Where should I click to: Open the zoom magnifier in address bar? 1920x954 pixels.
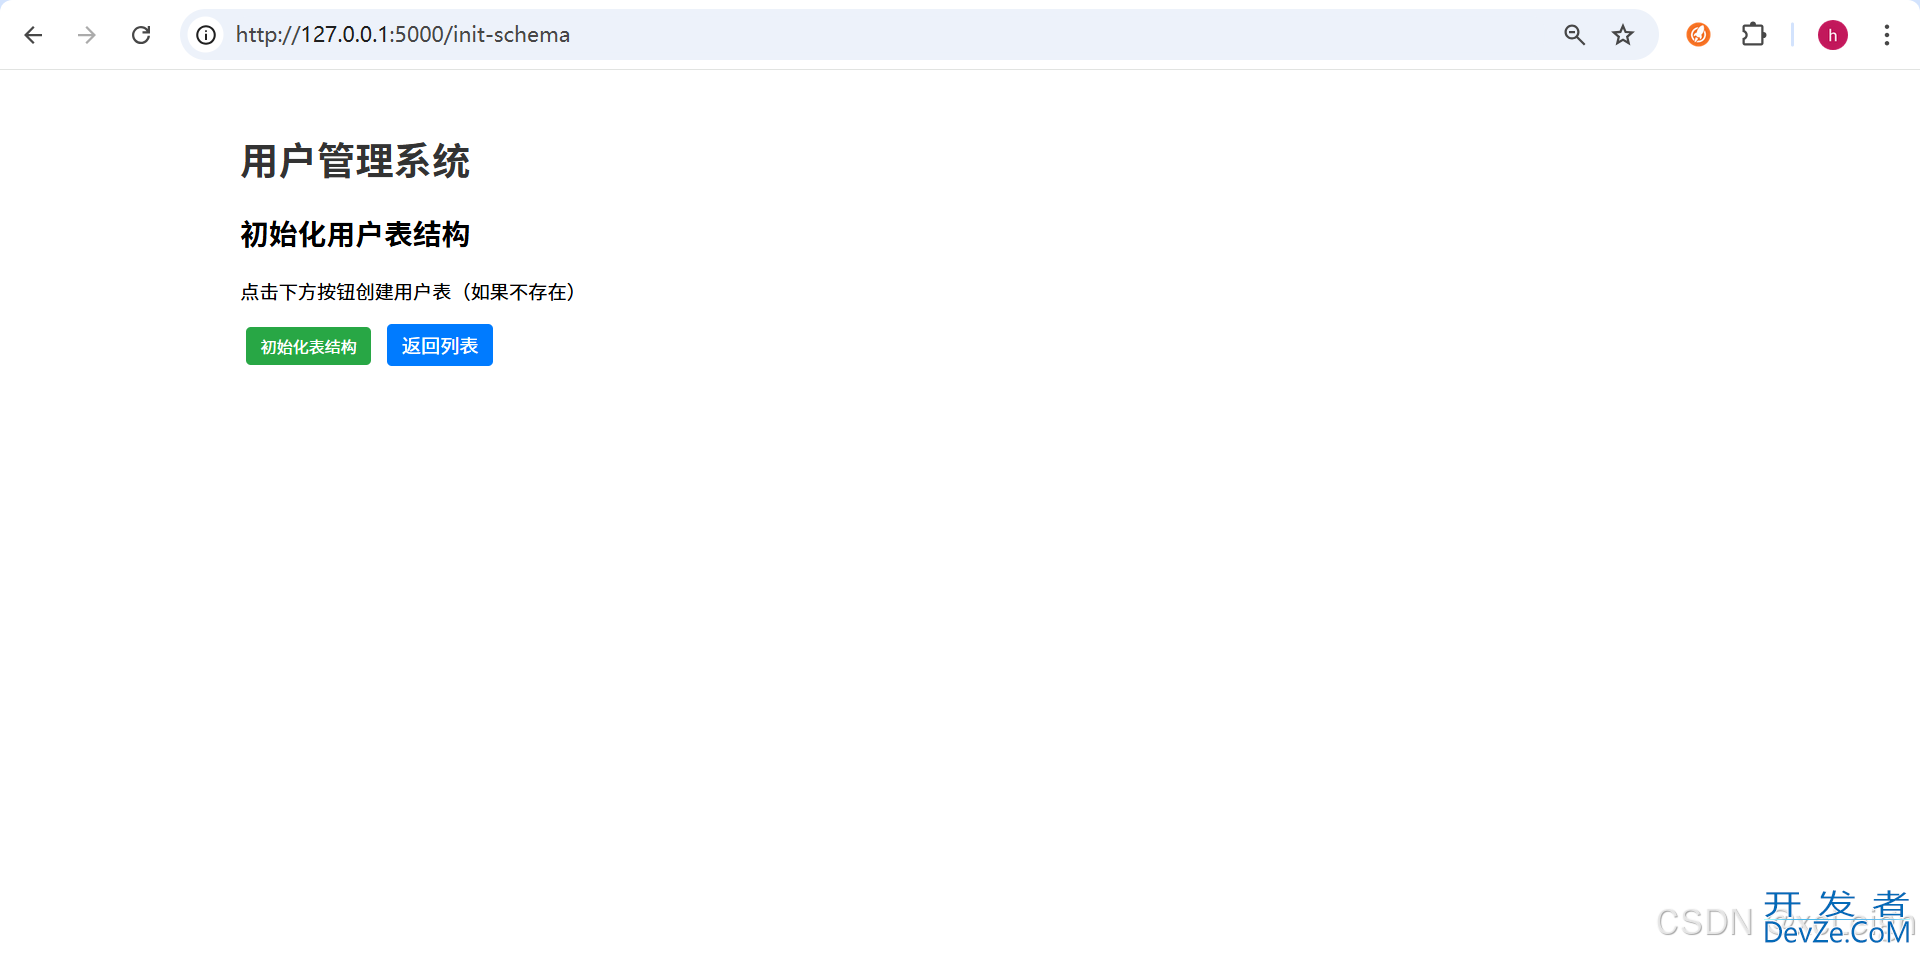1574,35
